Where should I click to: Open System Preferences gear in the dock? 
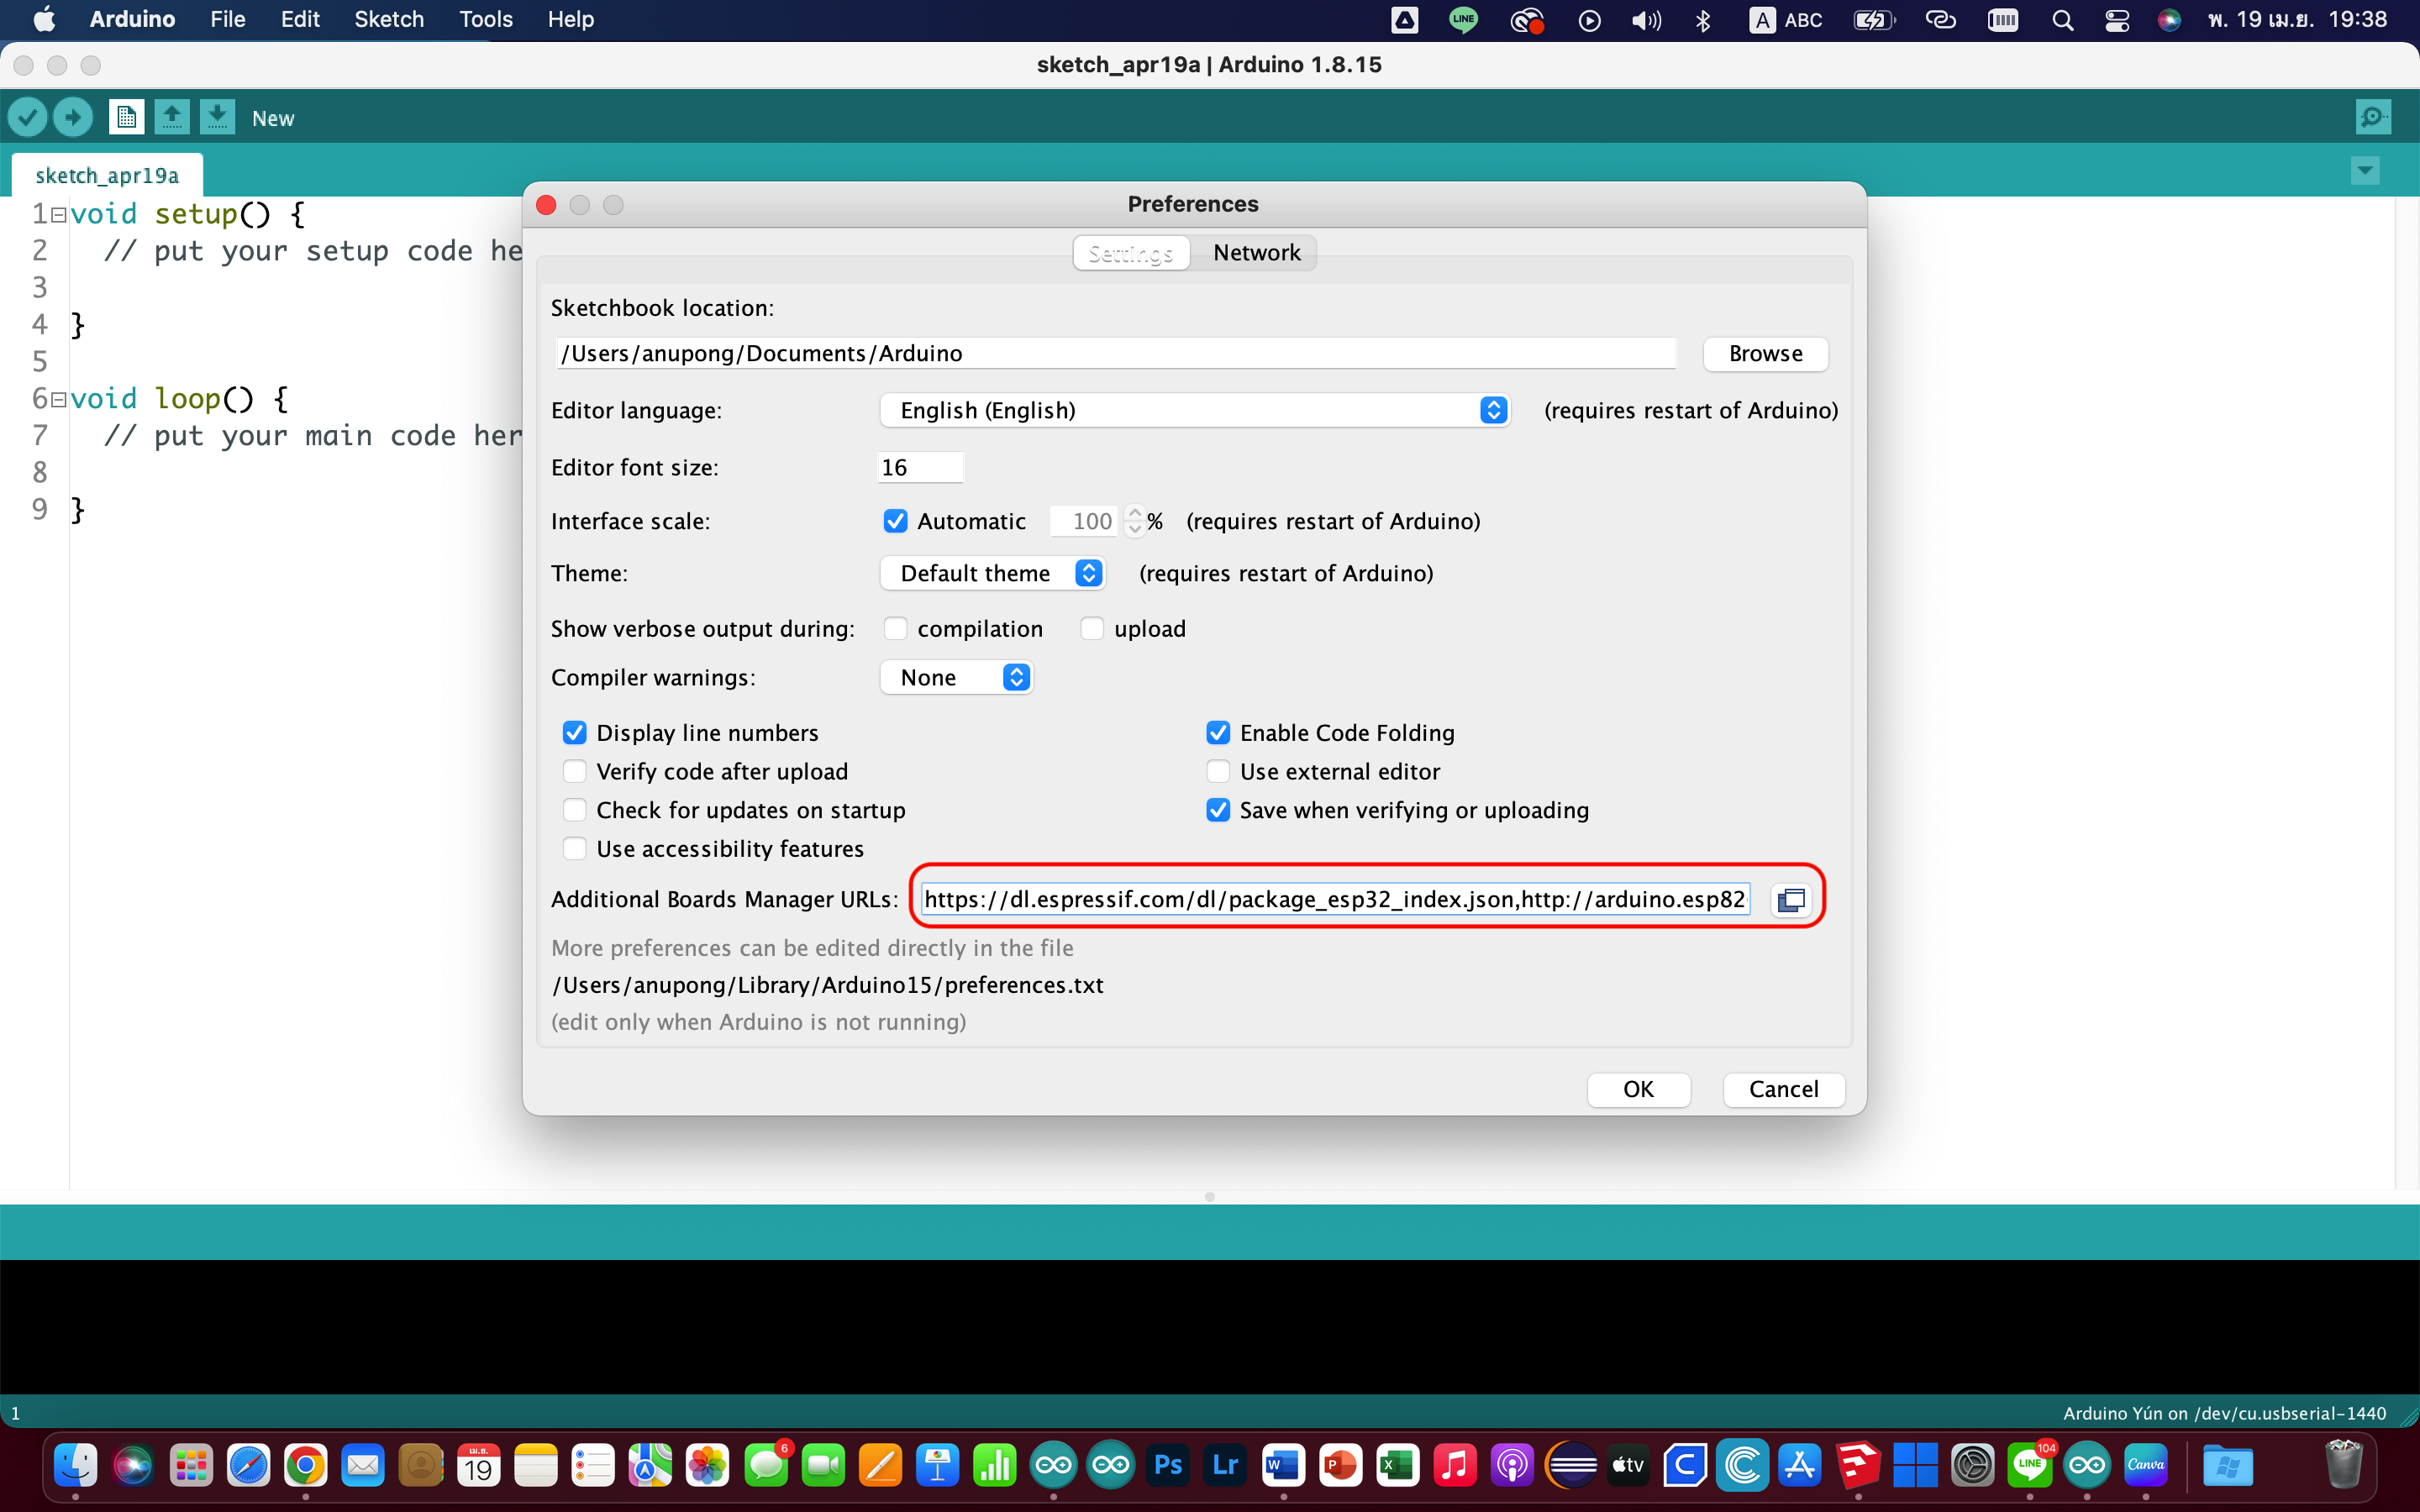click(x=1973, y=1466)
